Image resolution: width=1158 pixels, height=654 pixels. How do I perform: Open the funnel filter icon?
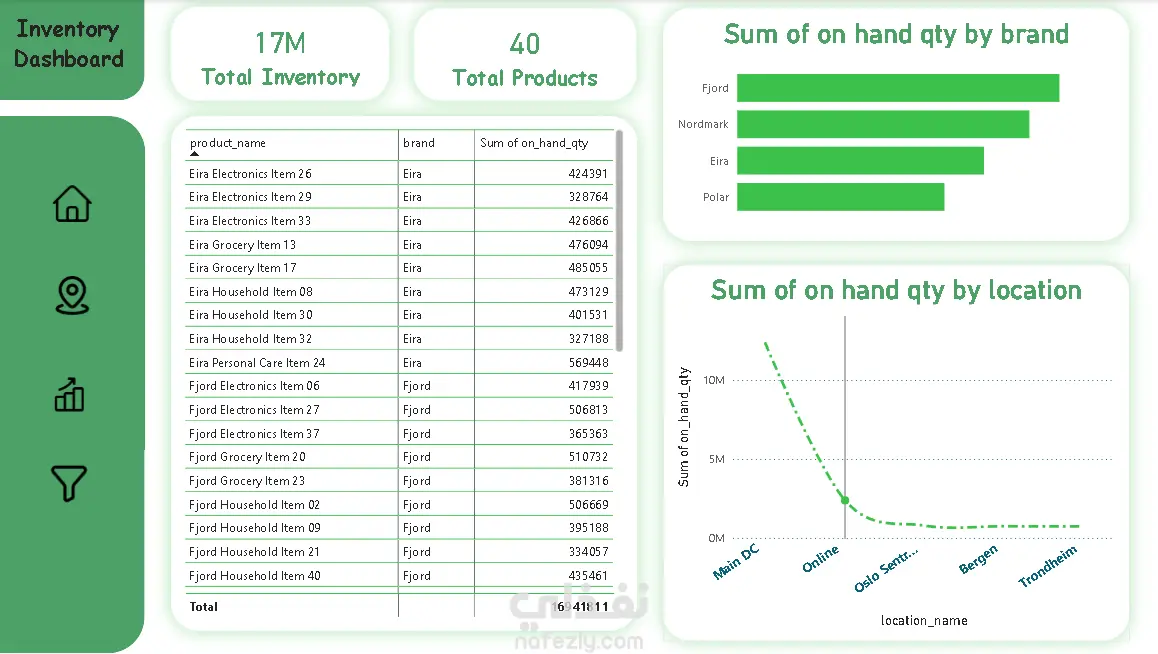click(x=69, y=483)
